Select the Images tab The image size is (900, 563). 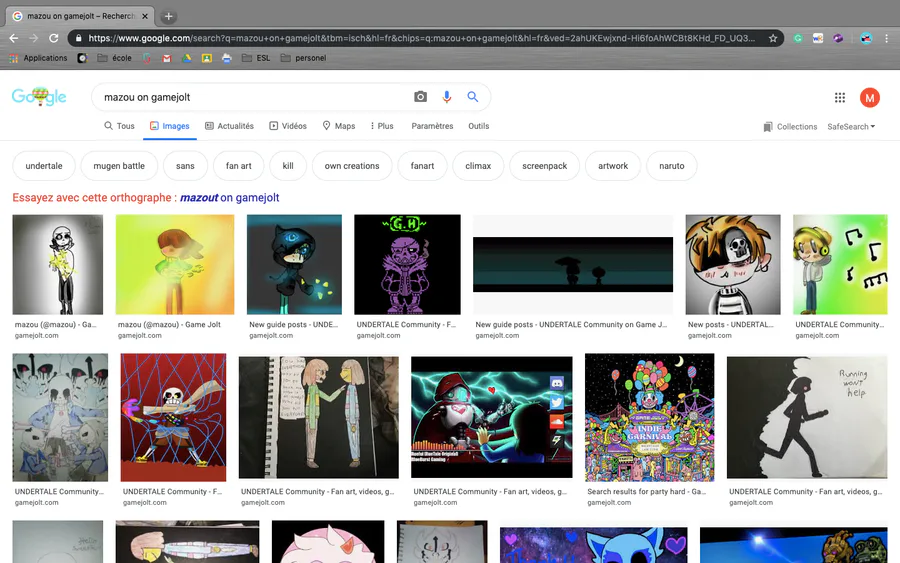tap(170, 126)
